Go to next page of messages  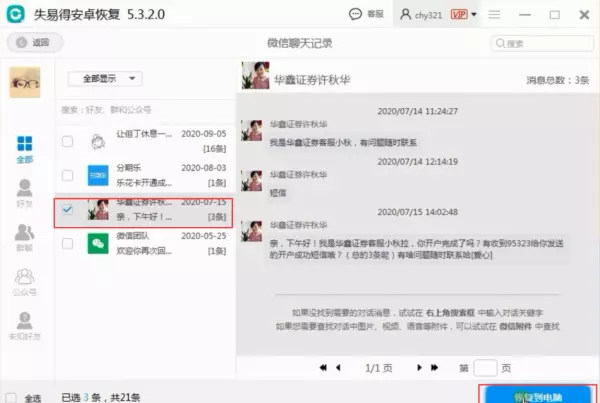pyautogui.click(x=419, y=368)
